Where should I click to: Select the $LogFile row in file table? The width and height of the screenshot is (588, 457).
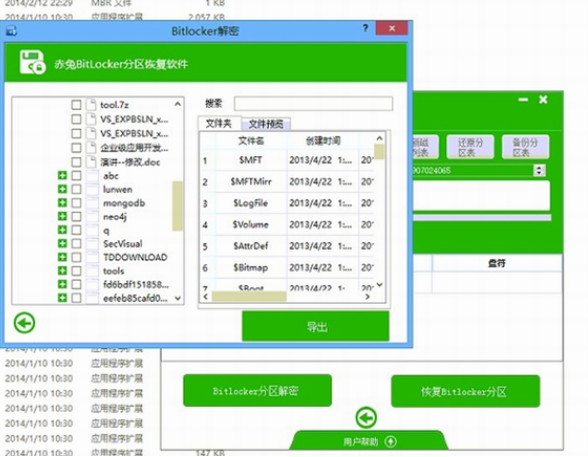tap(287, 203)
